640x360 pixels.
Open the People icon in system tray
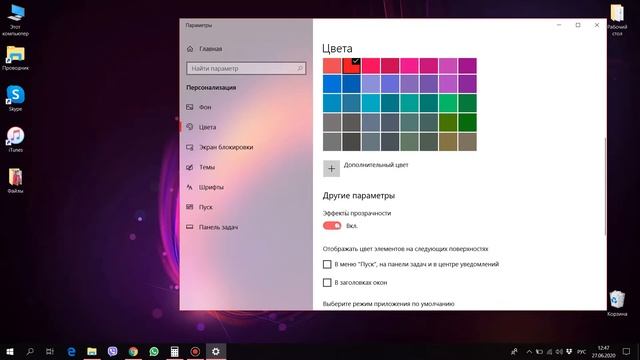[514, 351]
